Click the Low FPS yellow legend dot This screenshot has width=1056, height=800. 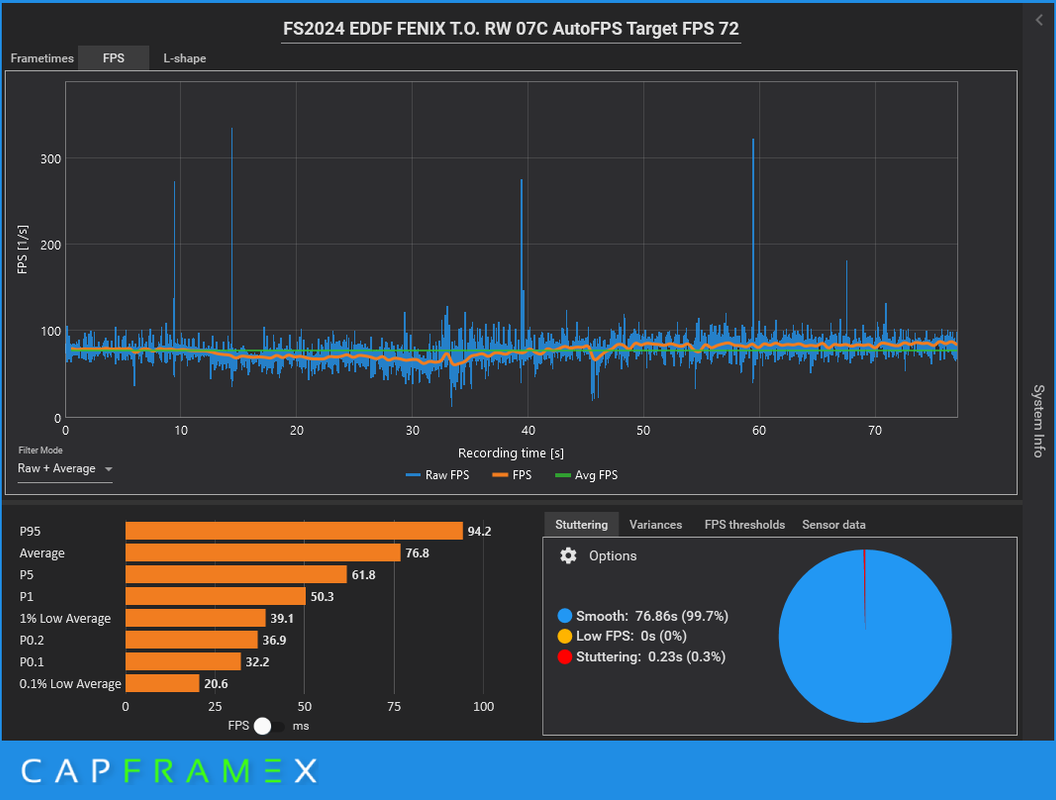click(x=564, y=636)
